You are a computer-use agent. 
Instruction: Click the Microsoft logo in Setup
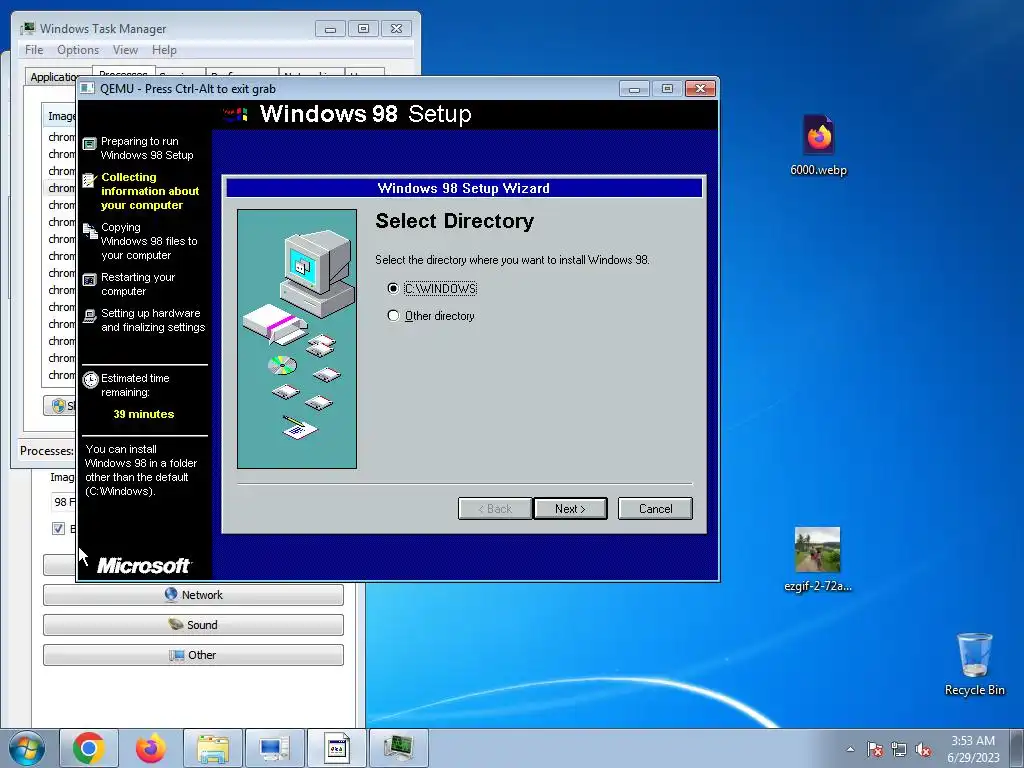[x=144, y=566]
